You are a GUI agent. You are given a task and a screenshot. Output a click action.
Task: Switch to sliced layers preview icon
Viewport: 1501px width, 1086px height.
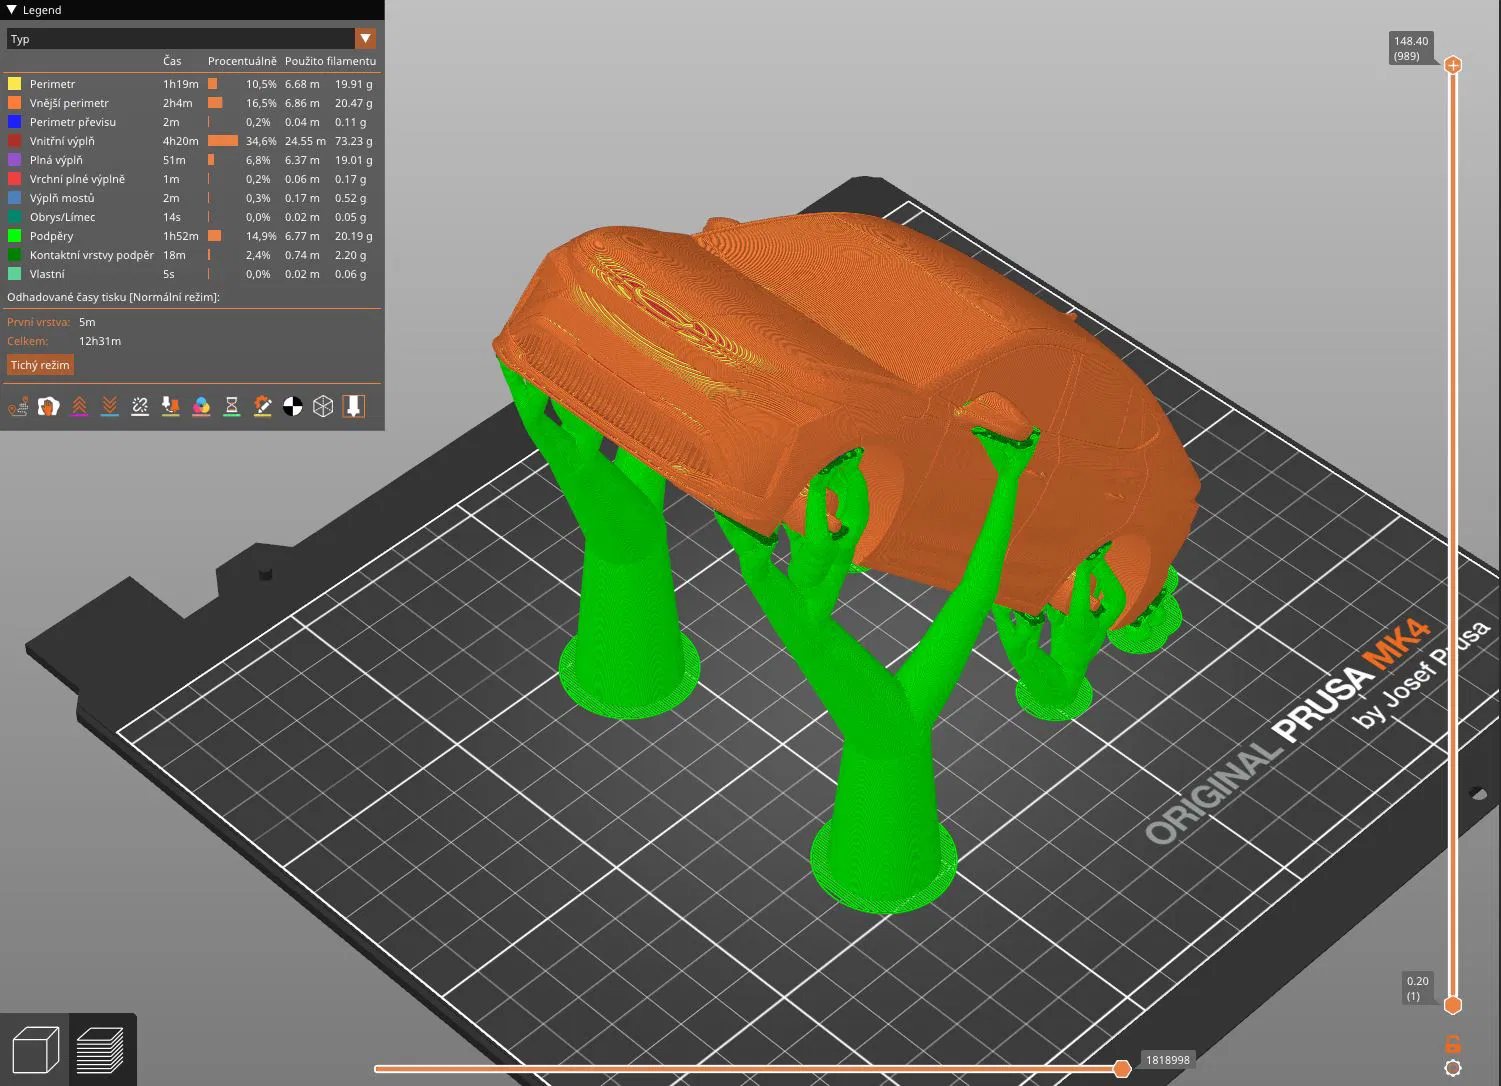click(101, 1050)
